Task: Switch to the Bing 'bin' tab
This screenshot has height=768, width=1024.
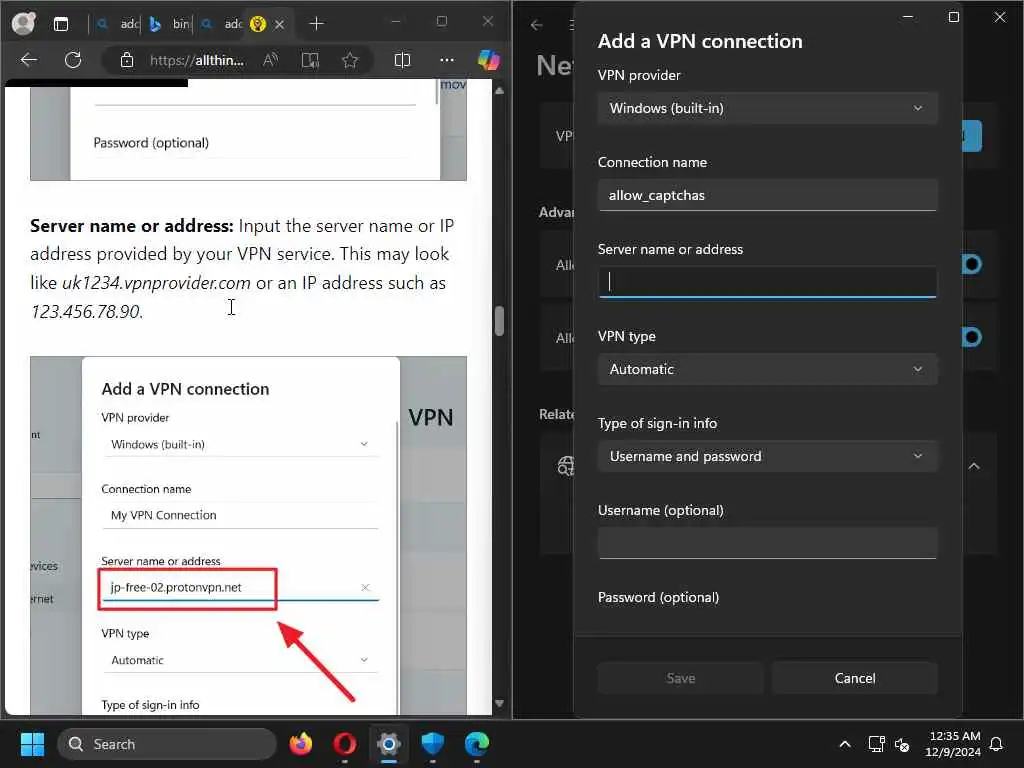Action: [169, 24]
